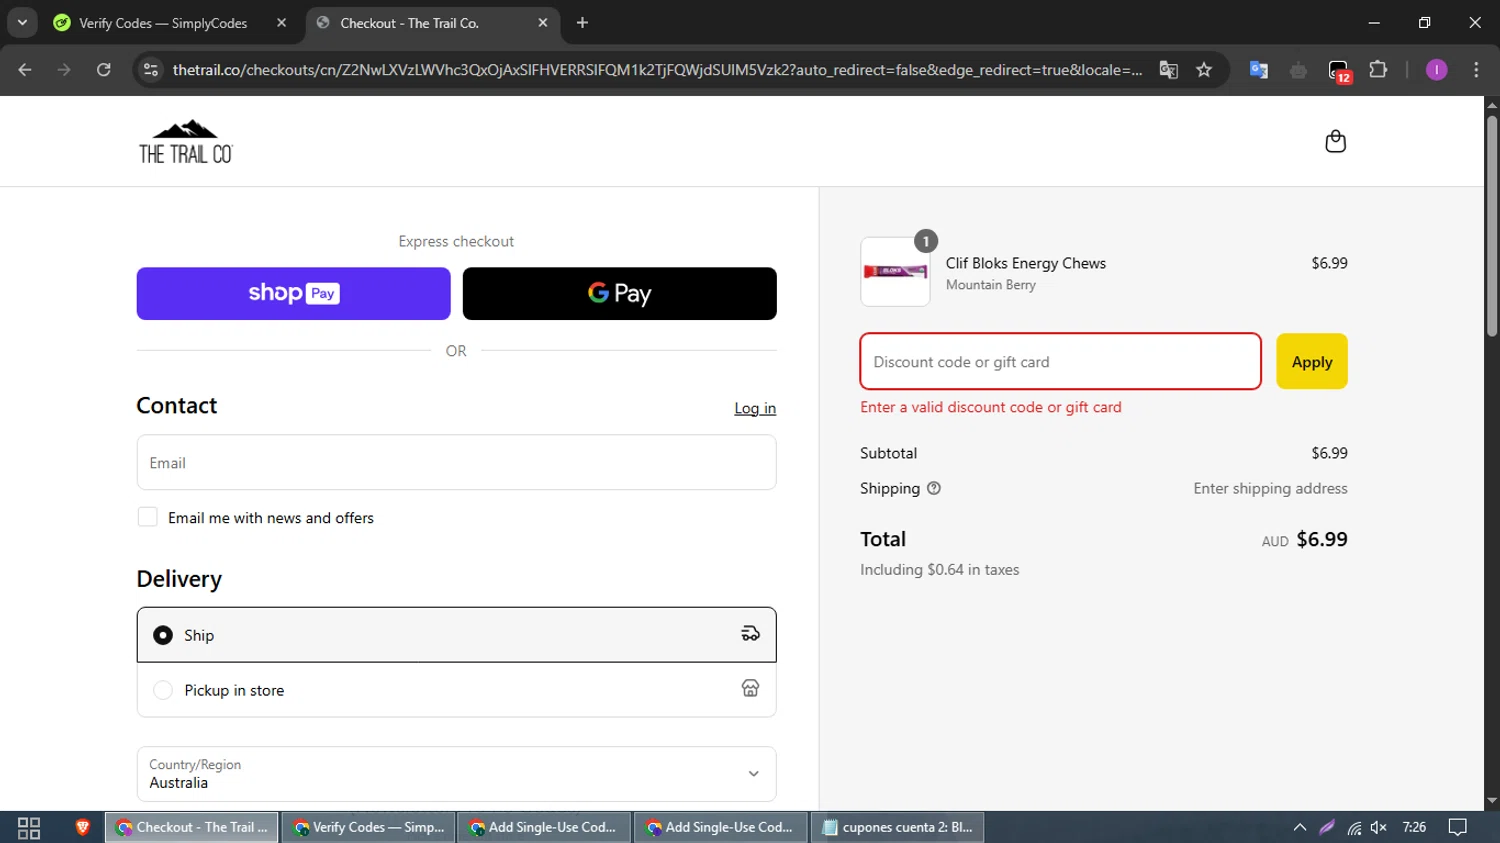
Task: Reload the checkout page
Action: 104,69
